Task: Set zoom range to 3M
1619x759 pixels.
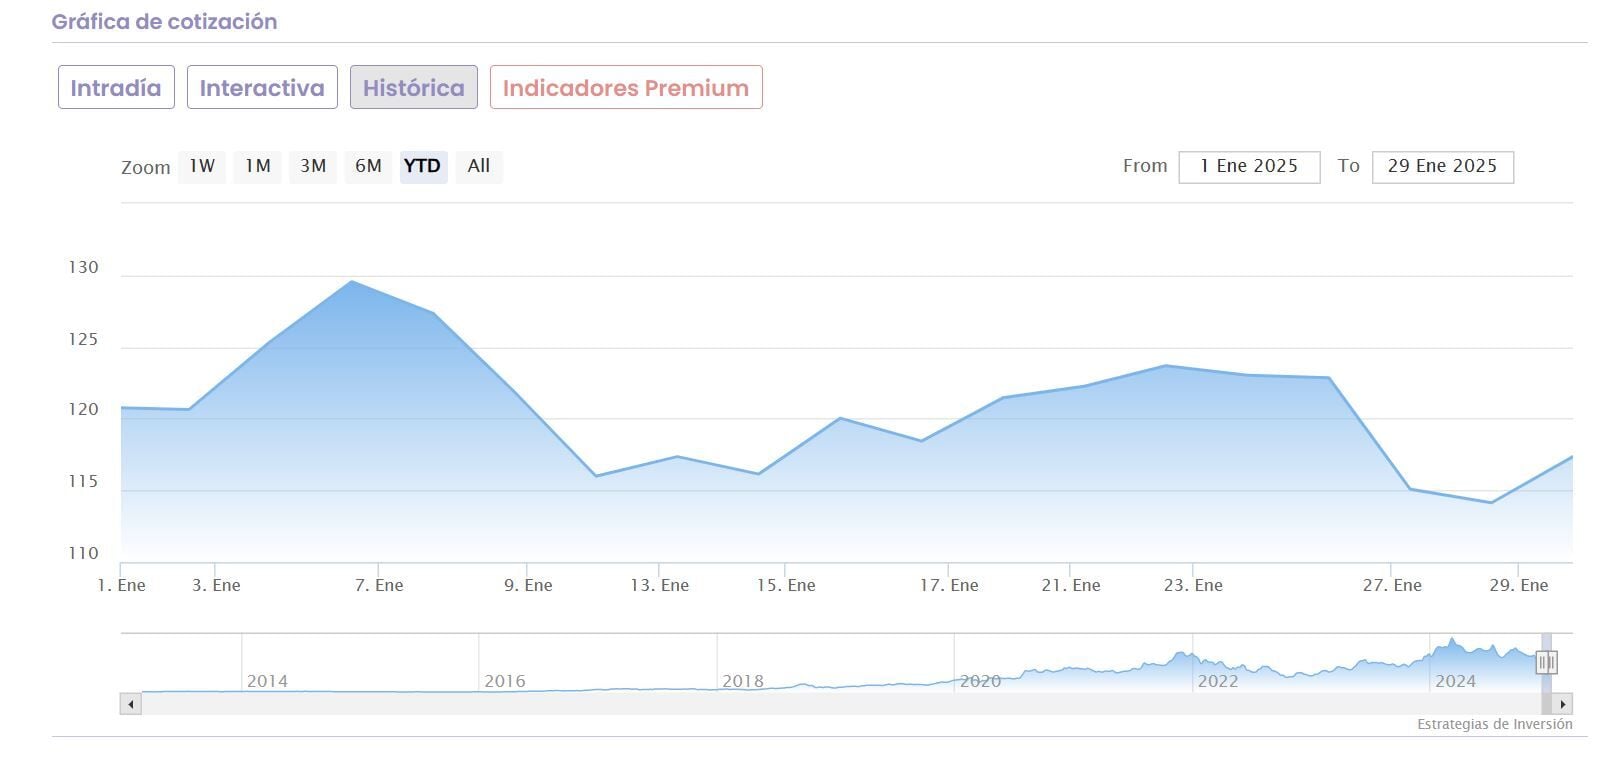Action: coord(313,166)
